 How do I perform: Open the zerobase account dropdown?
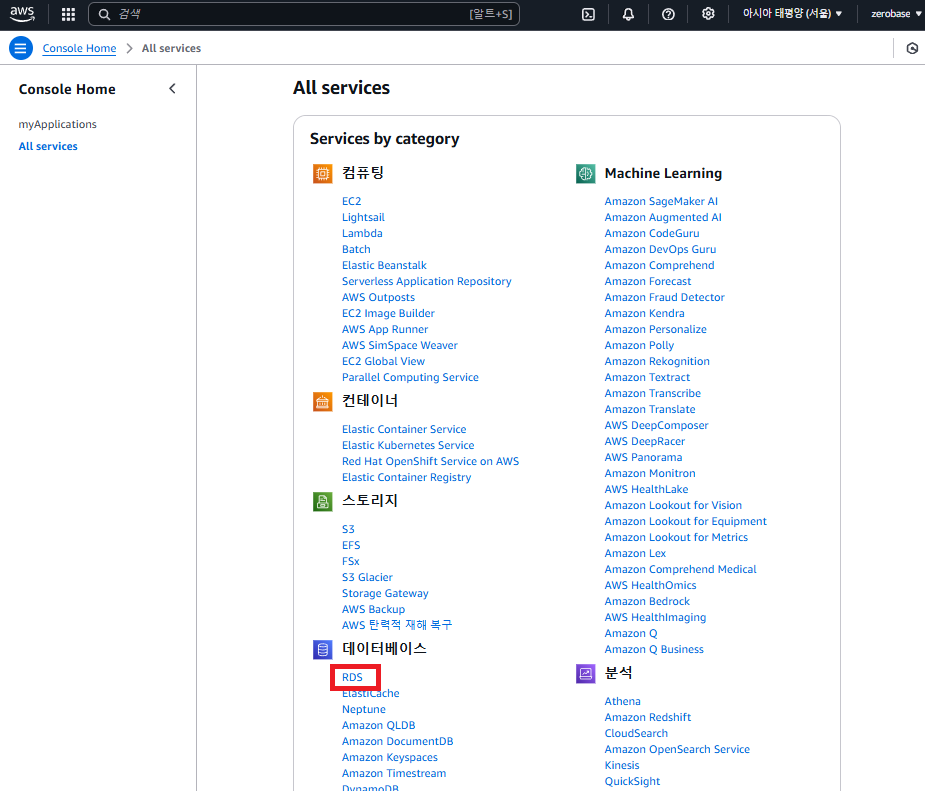point(896,14)
